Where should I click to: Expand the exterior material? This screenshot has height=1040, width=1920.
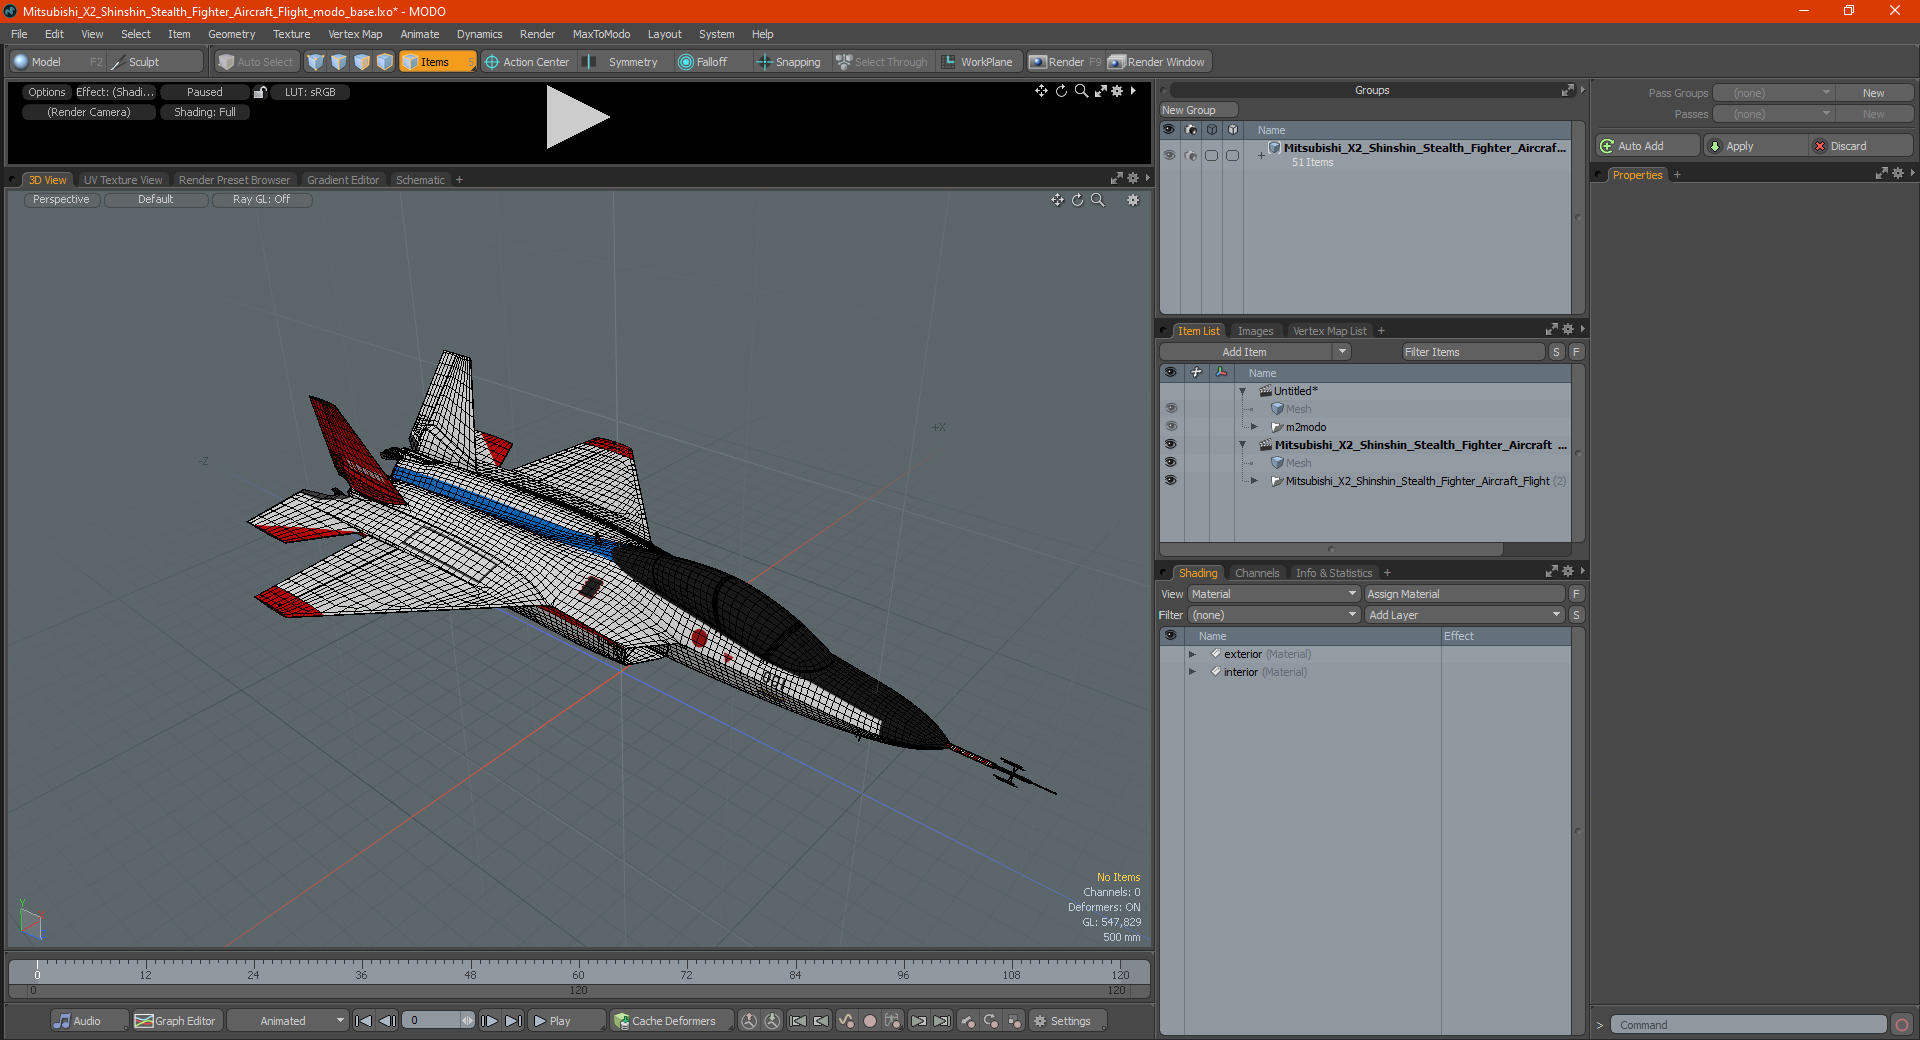point(1192,654)
